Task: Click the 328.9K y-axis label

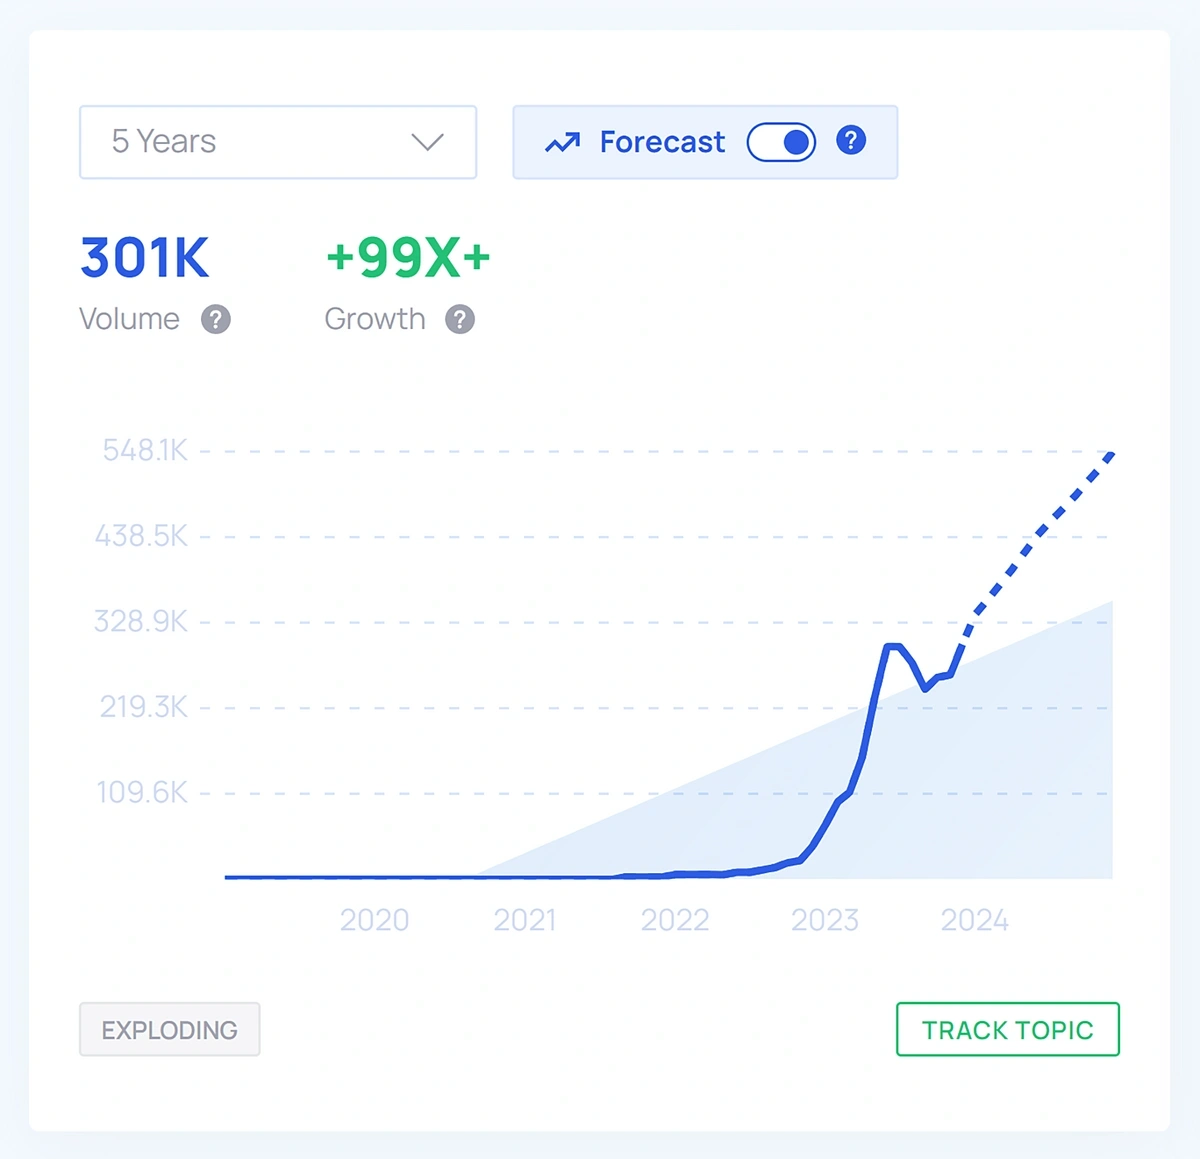Action: pos(141,622)
